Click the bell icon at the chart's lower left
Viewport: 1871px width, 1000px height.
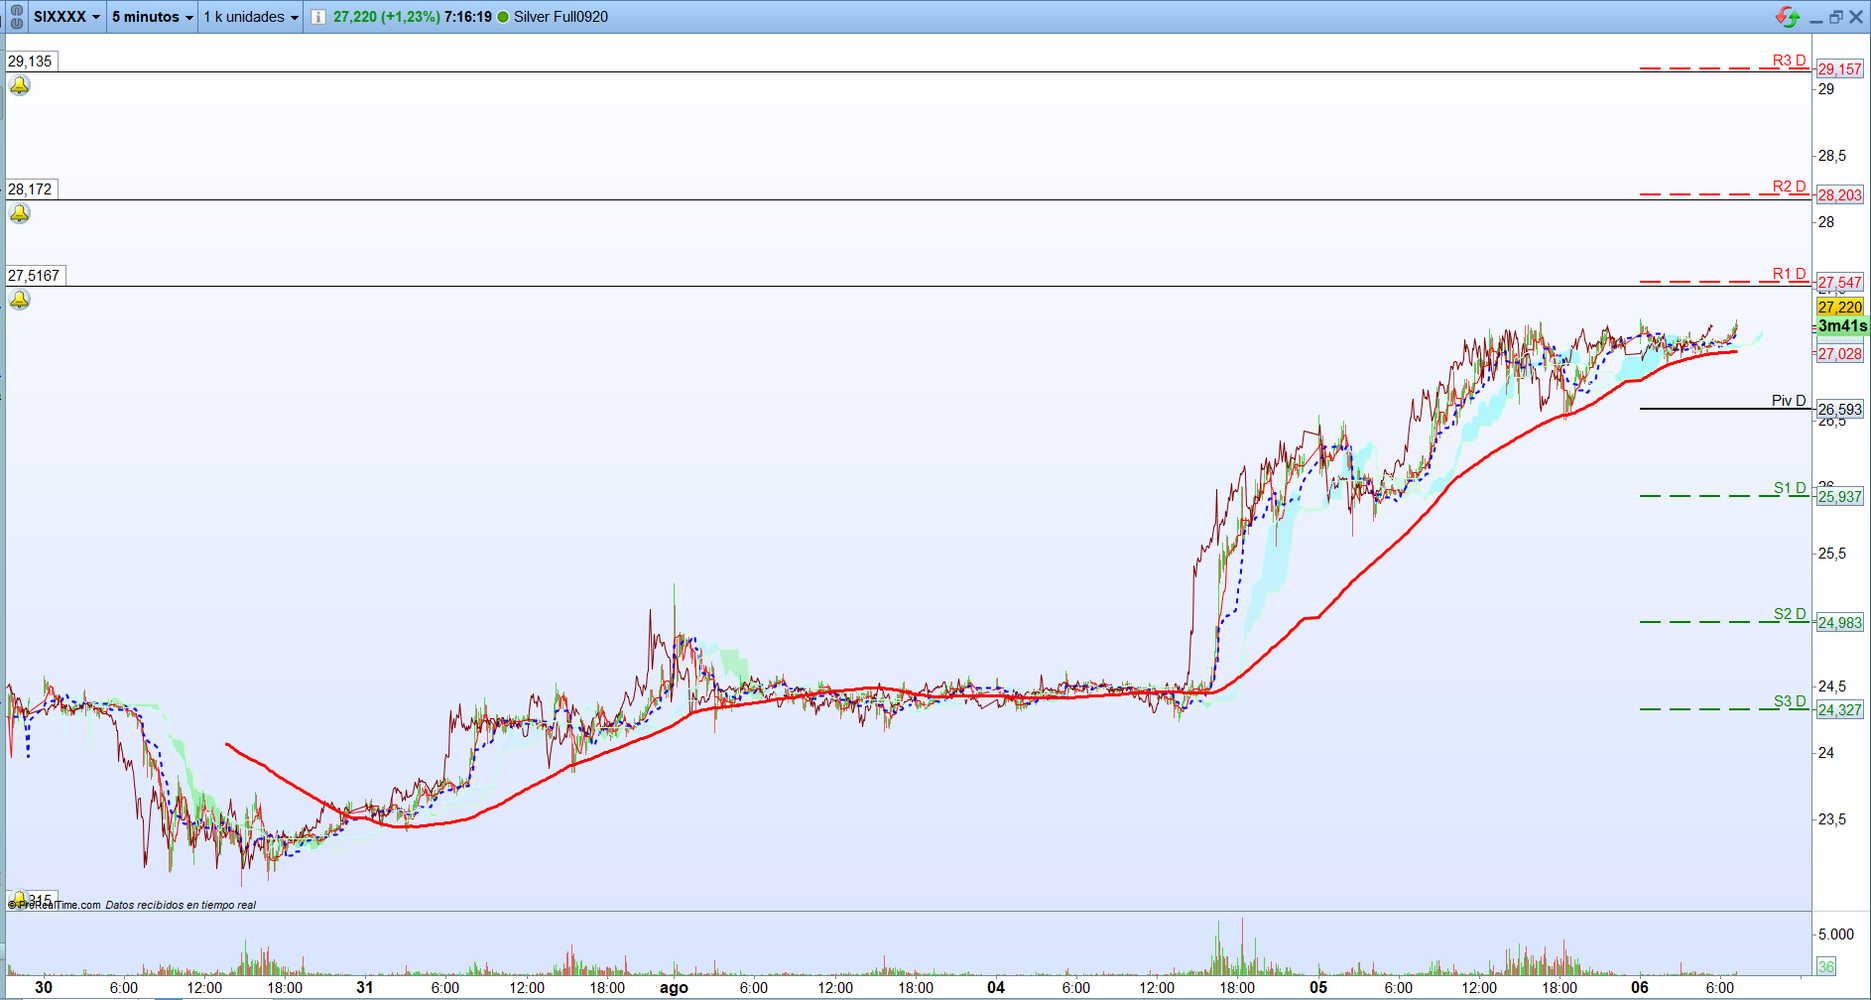(x=19, y=899)
